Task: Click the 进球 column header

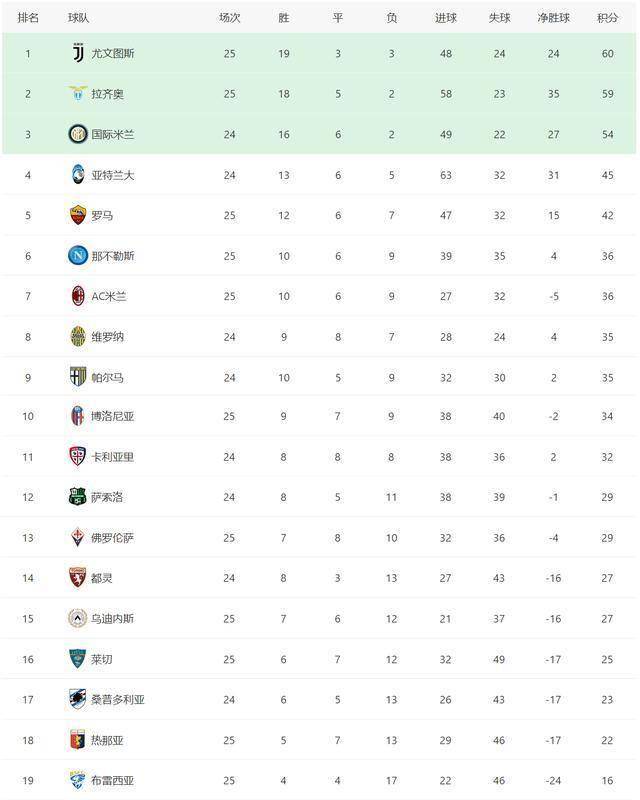Action: pos(446,18)
